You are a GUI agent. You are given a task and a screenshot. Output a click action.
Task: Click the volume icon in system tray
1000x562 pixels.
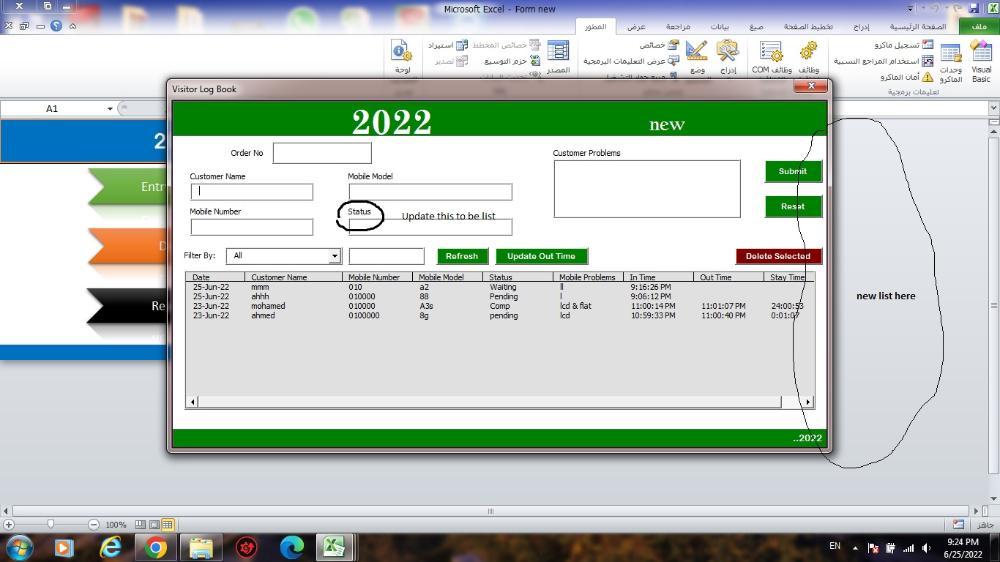tap(926, 547)
